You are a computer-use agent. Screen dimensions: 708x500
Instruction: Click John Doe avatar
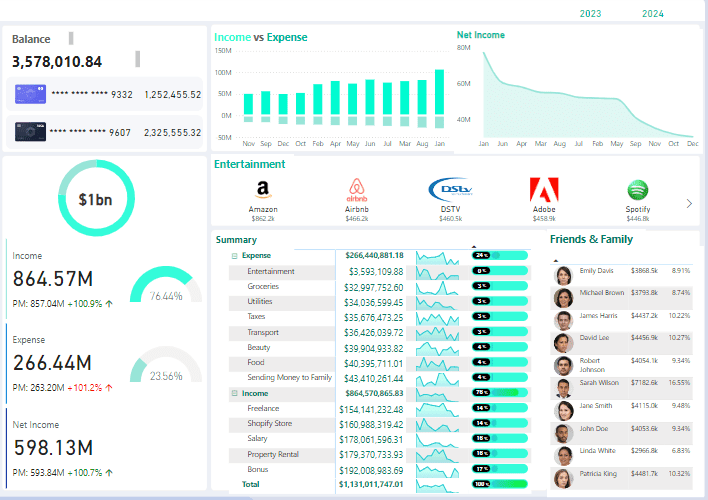click(x=563, y=433)
